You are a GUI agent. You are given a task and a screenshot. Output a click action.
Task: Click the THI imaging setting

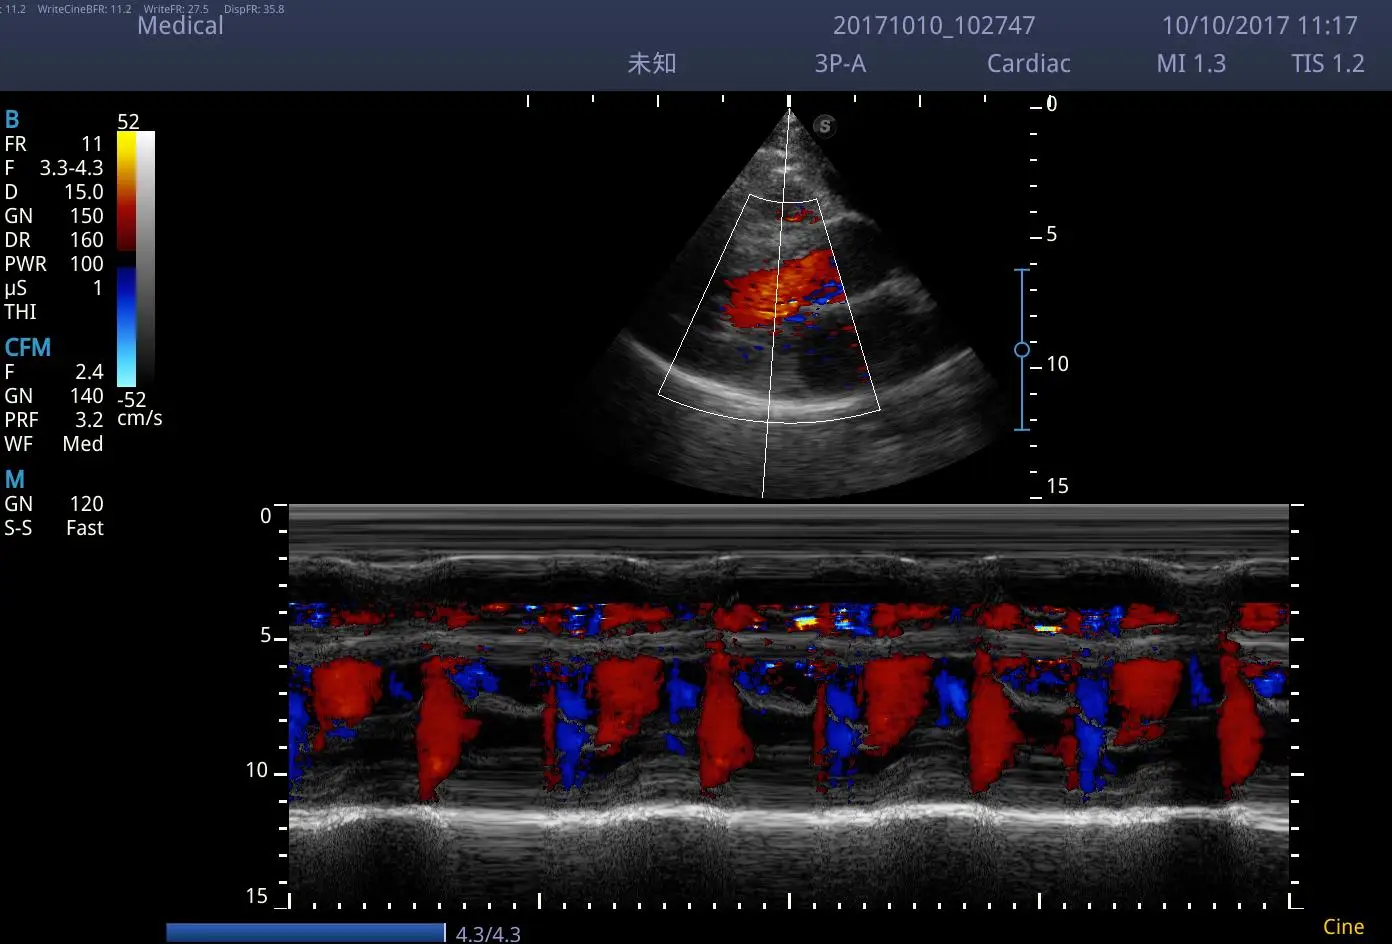pos(20,312)
